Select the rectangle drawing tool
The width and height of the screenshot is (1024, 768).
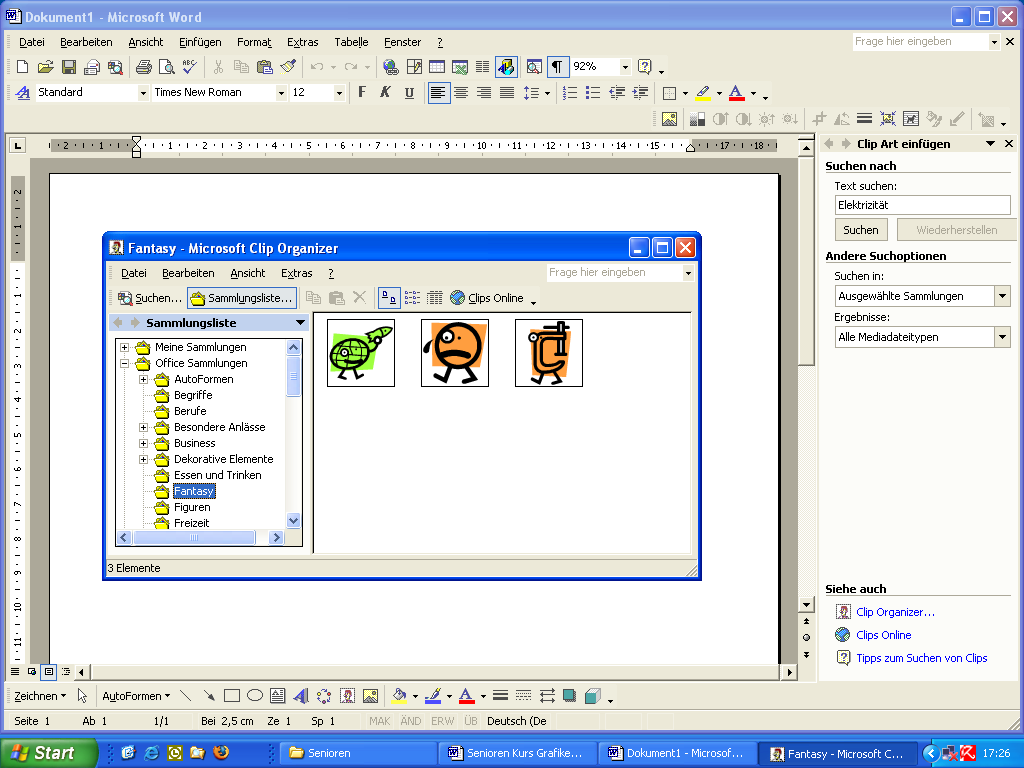[x=232, y=696]
